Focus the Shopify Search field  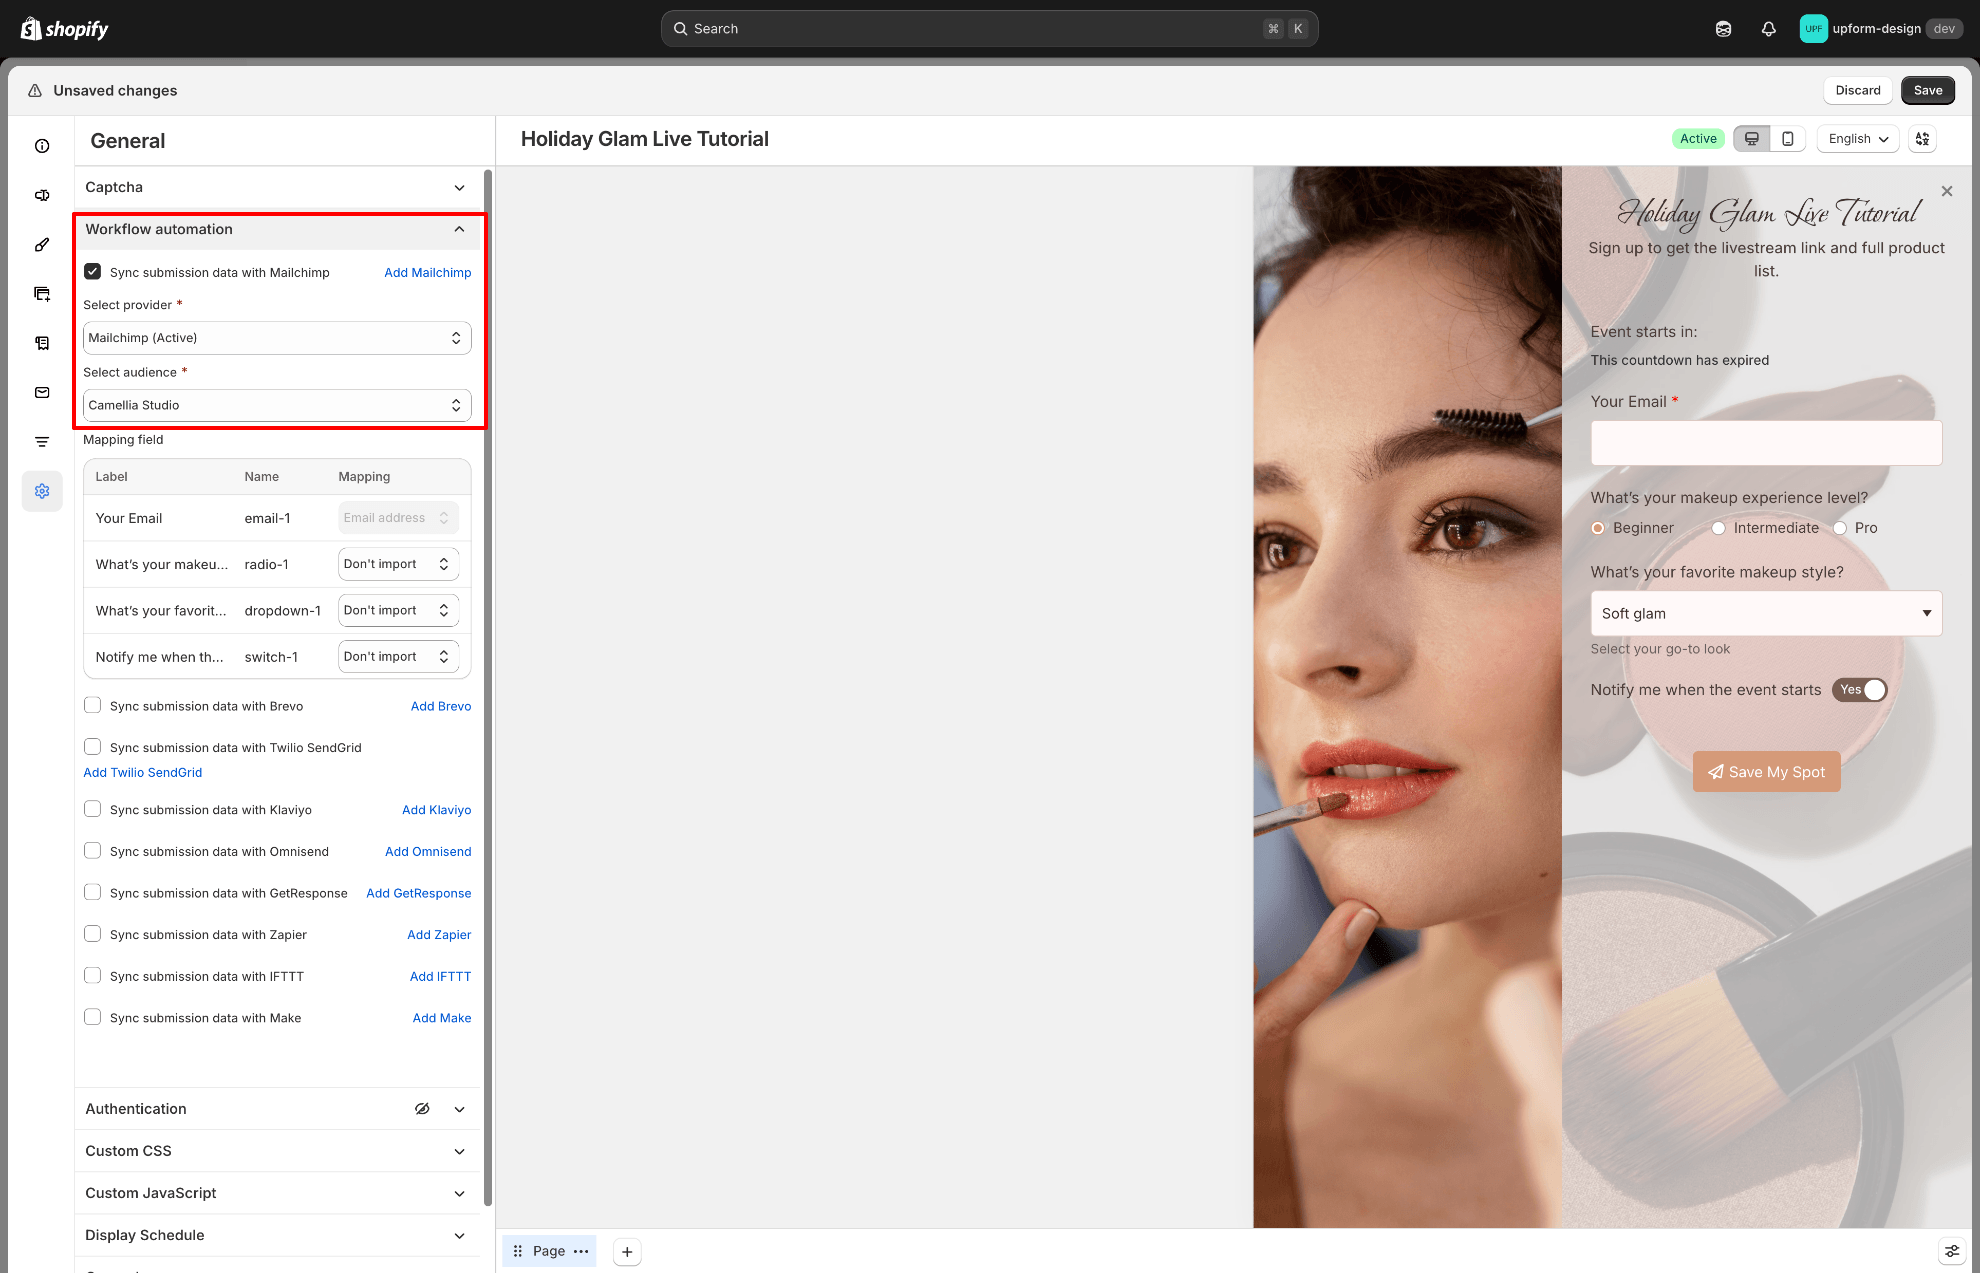(990, 29)
